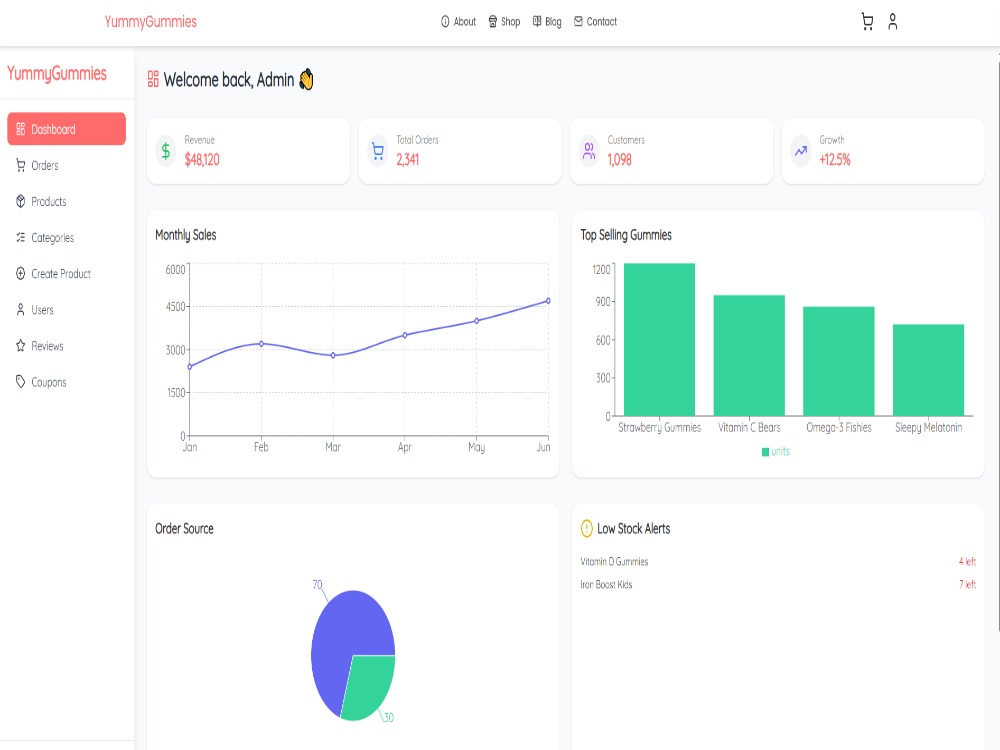Click the 70 label on the pie chart
This screenshot has height=750, width=1000.
click(317, 585)
